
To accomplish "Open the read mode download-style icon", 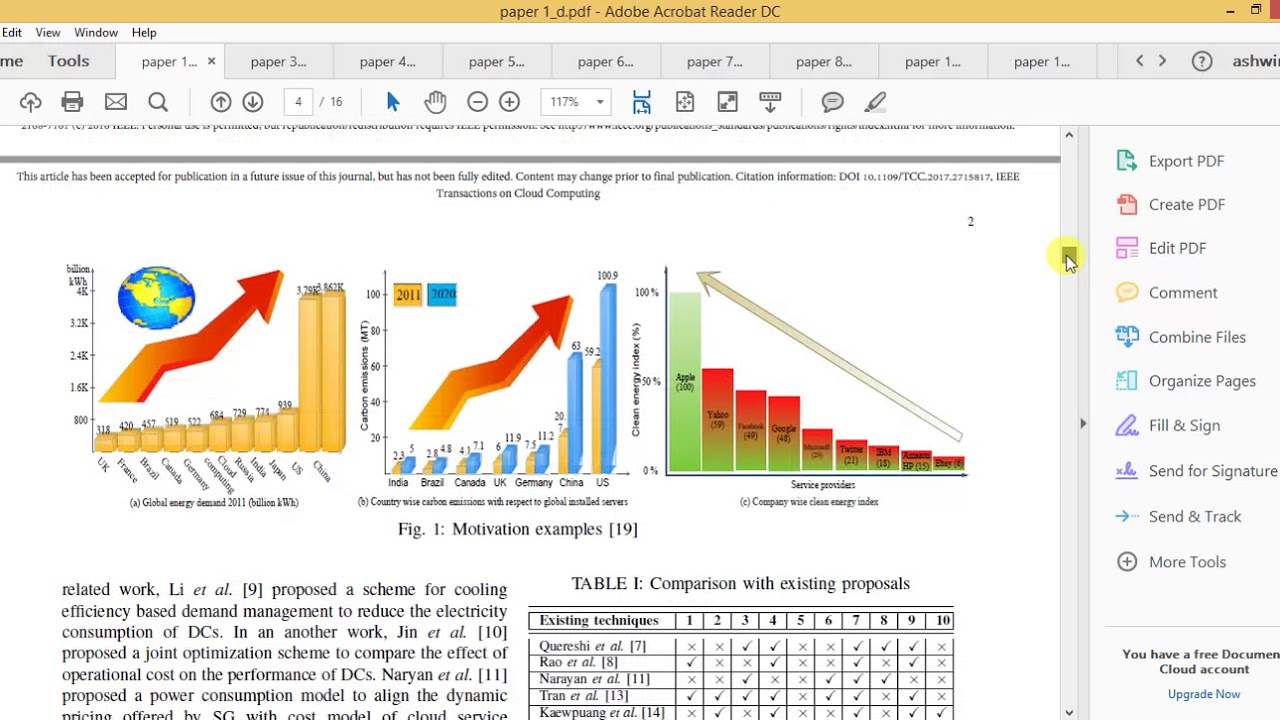I will [x=770, y=102].
